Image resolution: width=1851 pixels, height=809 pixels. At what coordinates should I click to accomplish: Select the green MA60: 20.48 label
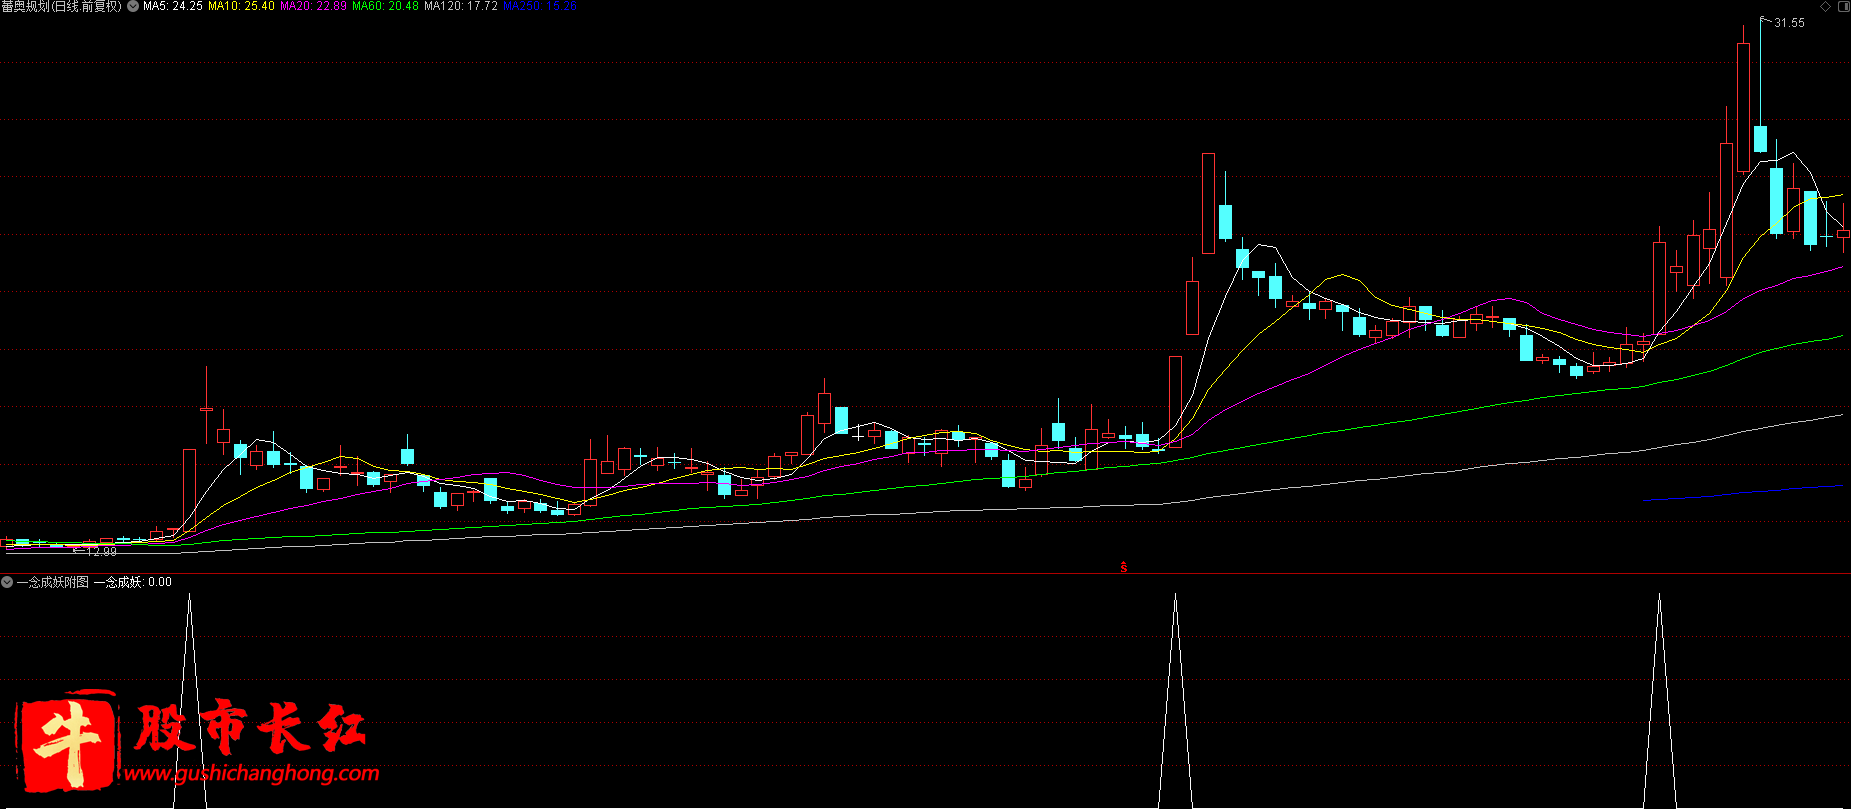[385, 6]
